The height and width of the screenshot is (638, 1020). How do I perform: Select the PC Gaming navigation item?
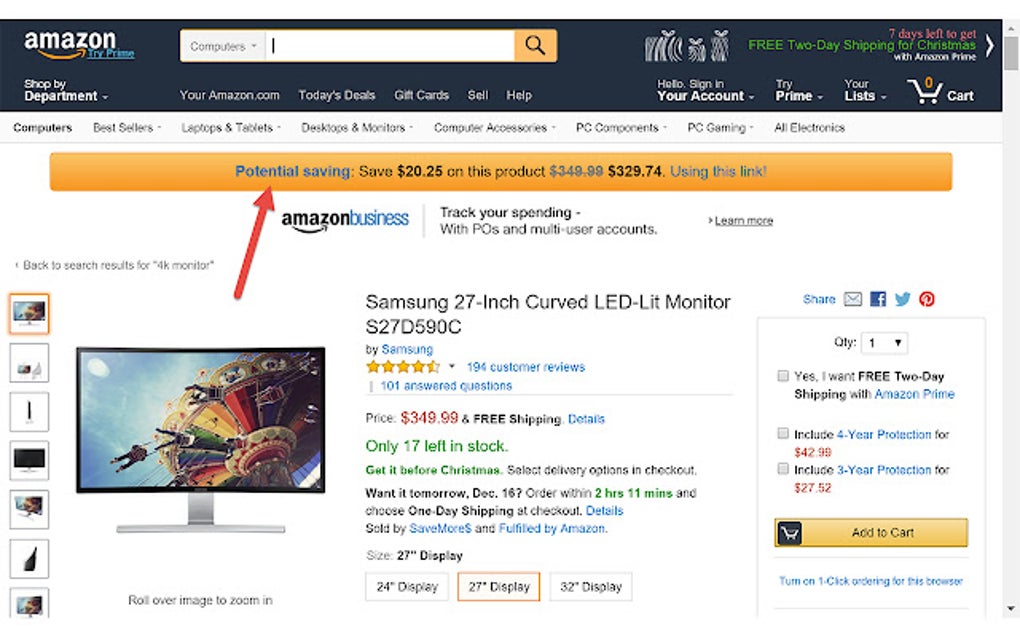tap(718, 127)
